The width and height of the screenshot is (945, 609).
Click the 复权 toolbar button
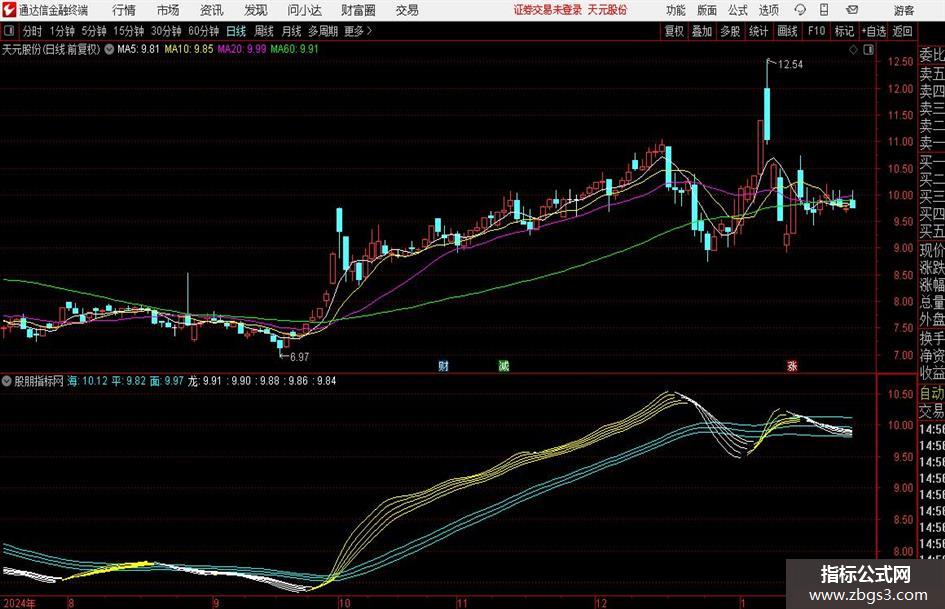(674, 31)
